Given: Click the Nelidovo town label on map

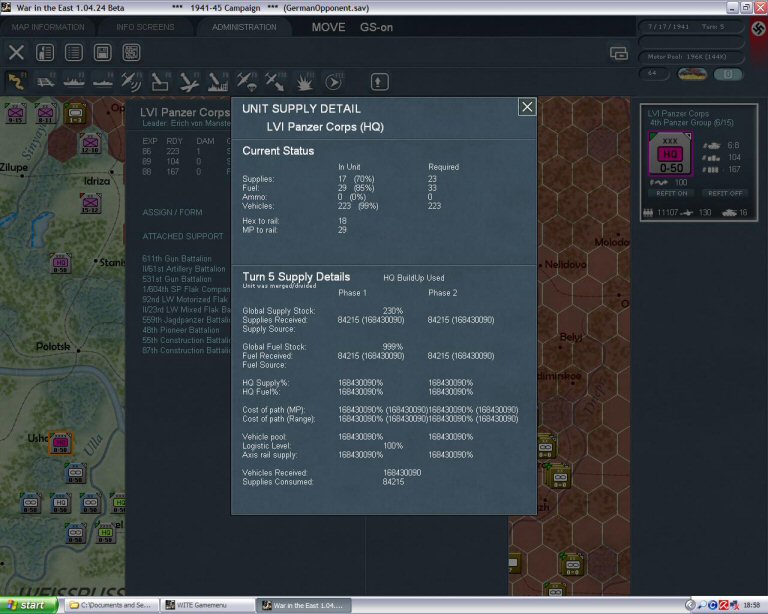Looking at the screenshot, I should click(565, 264).
